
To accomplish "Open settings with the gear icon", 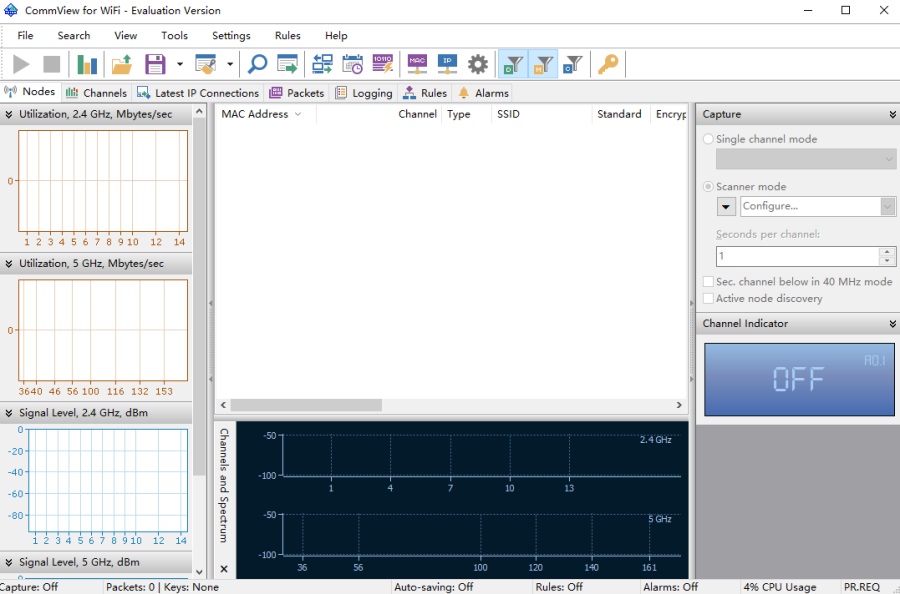I will 478,64.
